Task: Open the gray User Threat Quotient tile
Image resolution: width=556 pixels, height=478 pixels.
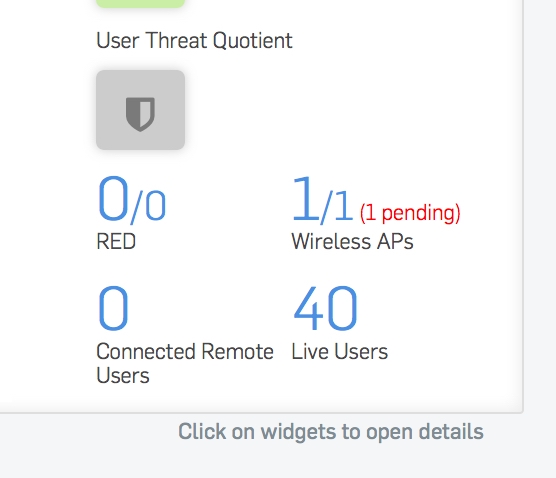Action: pyautogui.click(x=140, y=110)
